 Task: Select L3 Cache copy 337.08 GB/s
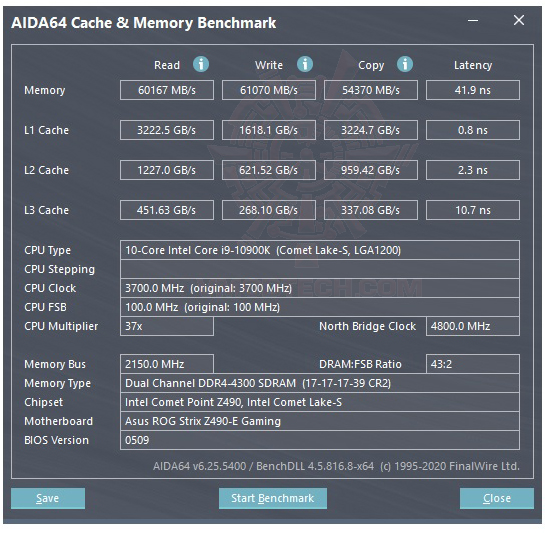[370, 210]
